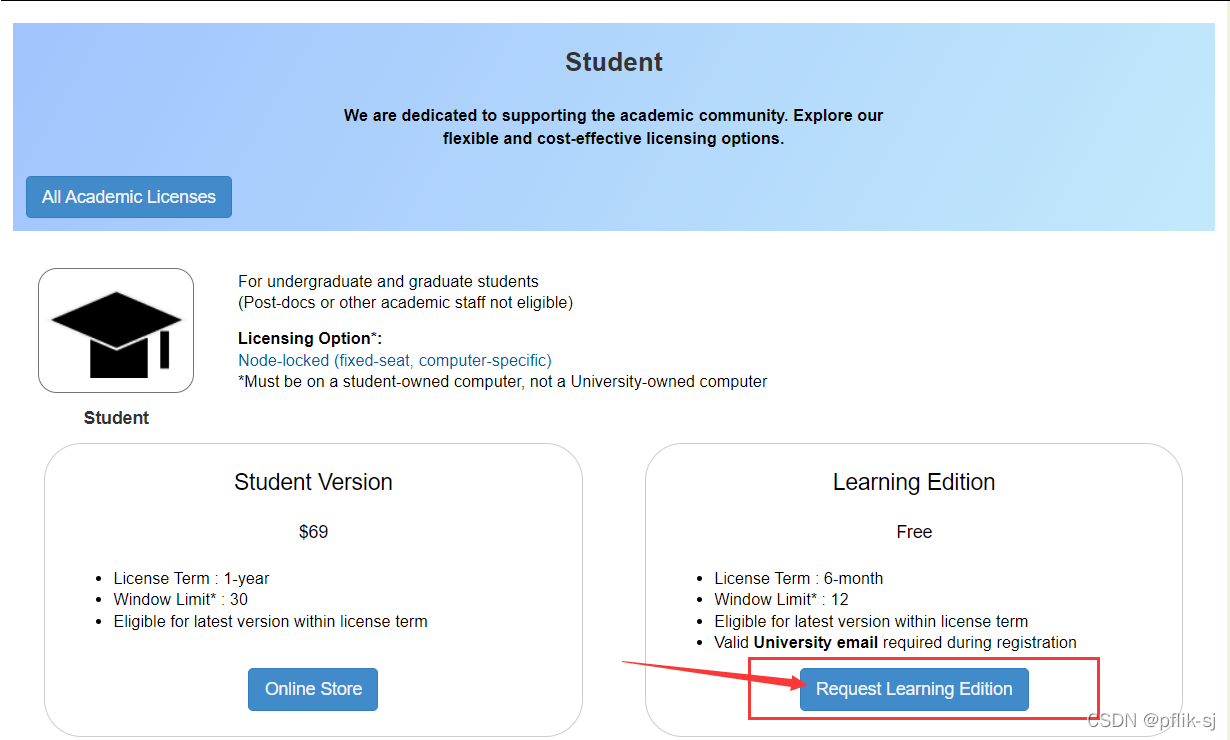Click the academic community banner description
This screenshot has height=740, width=1230.
[614, 127]
